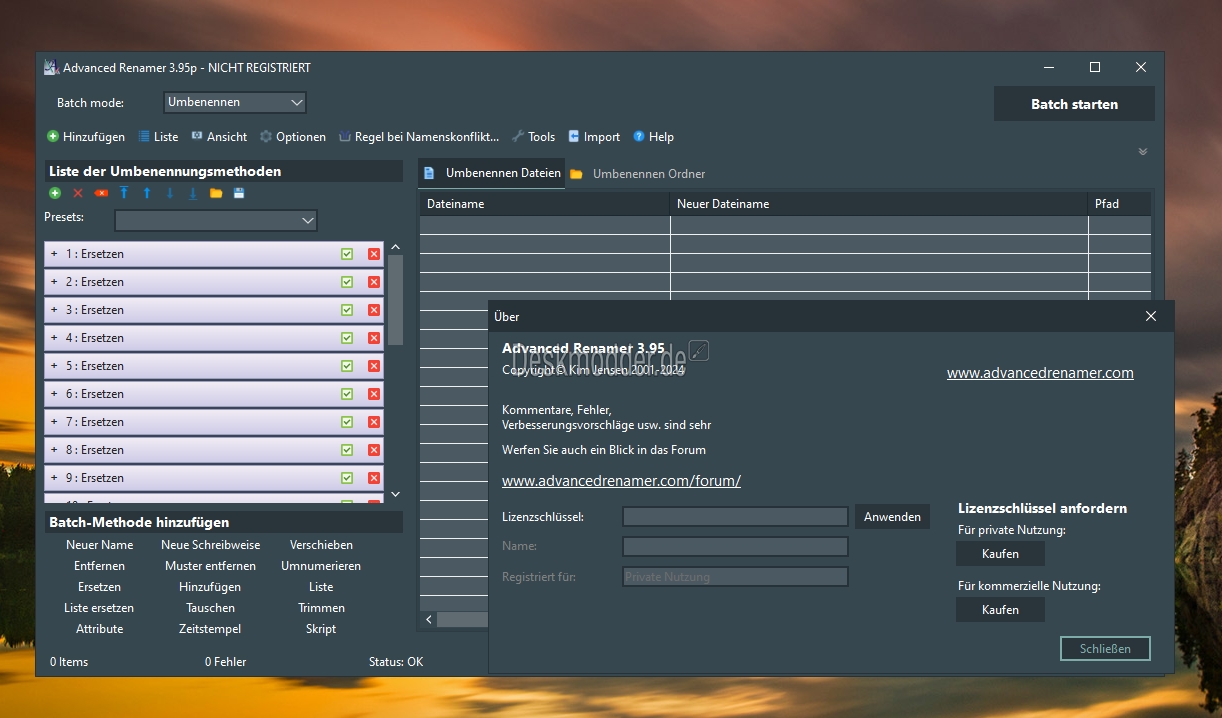
Task: Click the Advanced Renamer title bar app icon
Action: tap(51, 68)
